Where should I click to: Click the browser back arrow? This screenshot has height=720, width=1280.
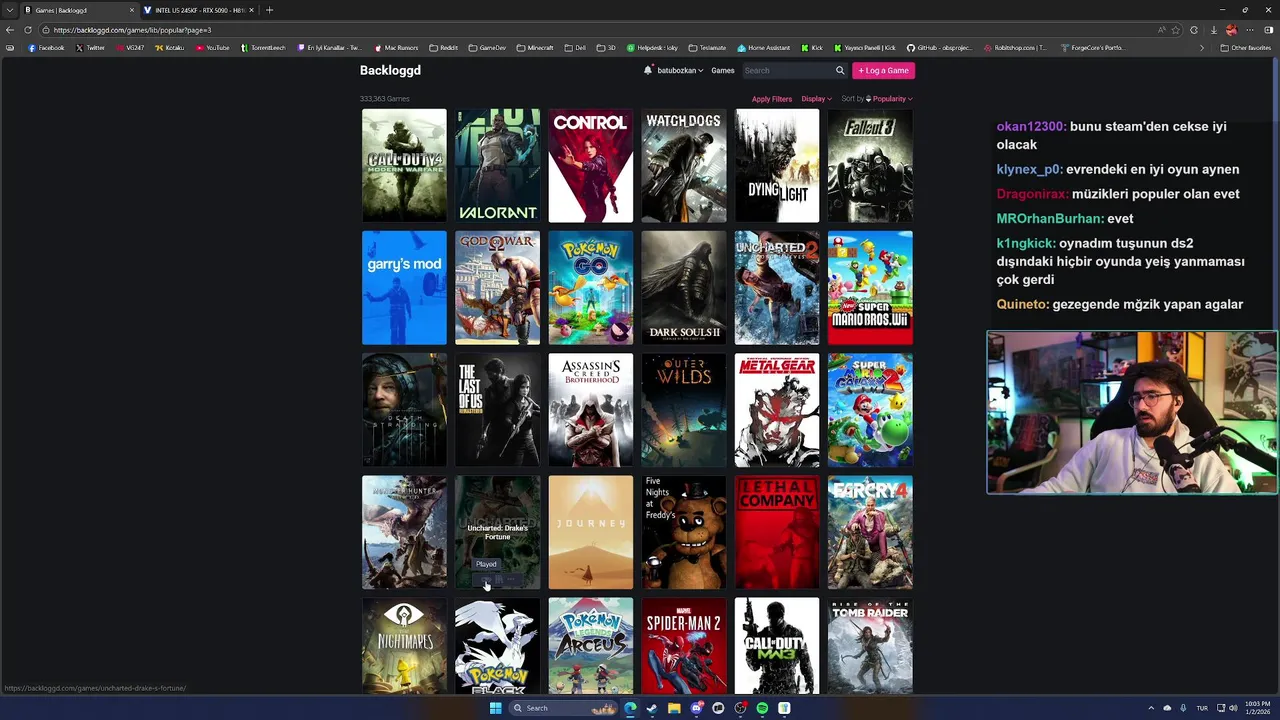click(x=10, y=30)
